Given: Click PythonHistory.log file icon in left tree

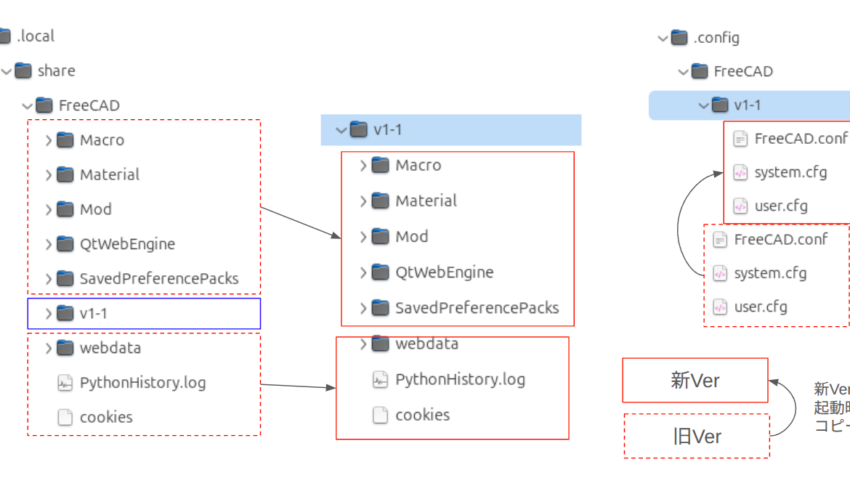Looking at the screenshot, I should coord(65,382).
